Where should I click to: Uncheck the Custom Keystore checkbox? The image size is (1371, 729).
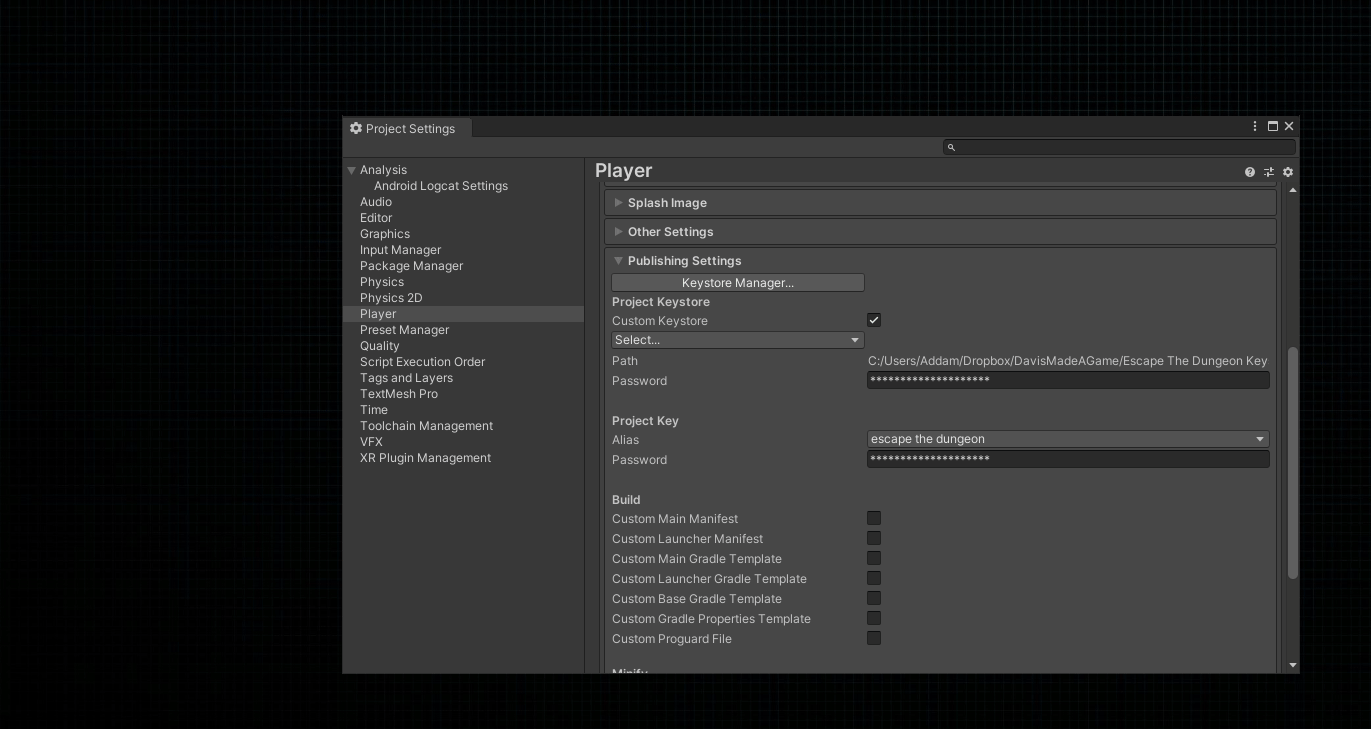[874, 320]
